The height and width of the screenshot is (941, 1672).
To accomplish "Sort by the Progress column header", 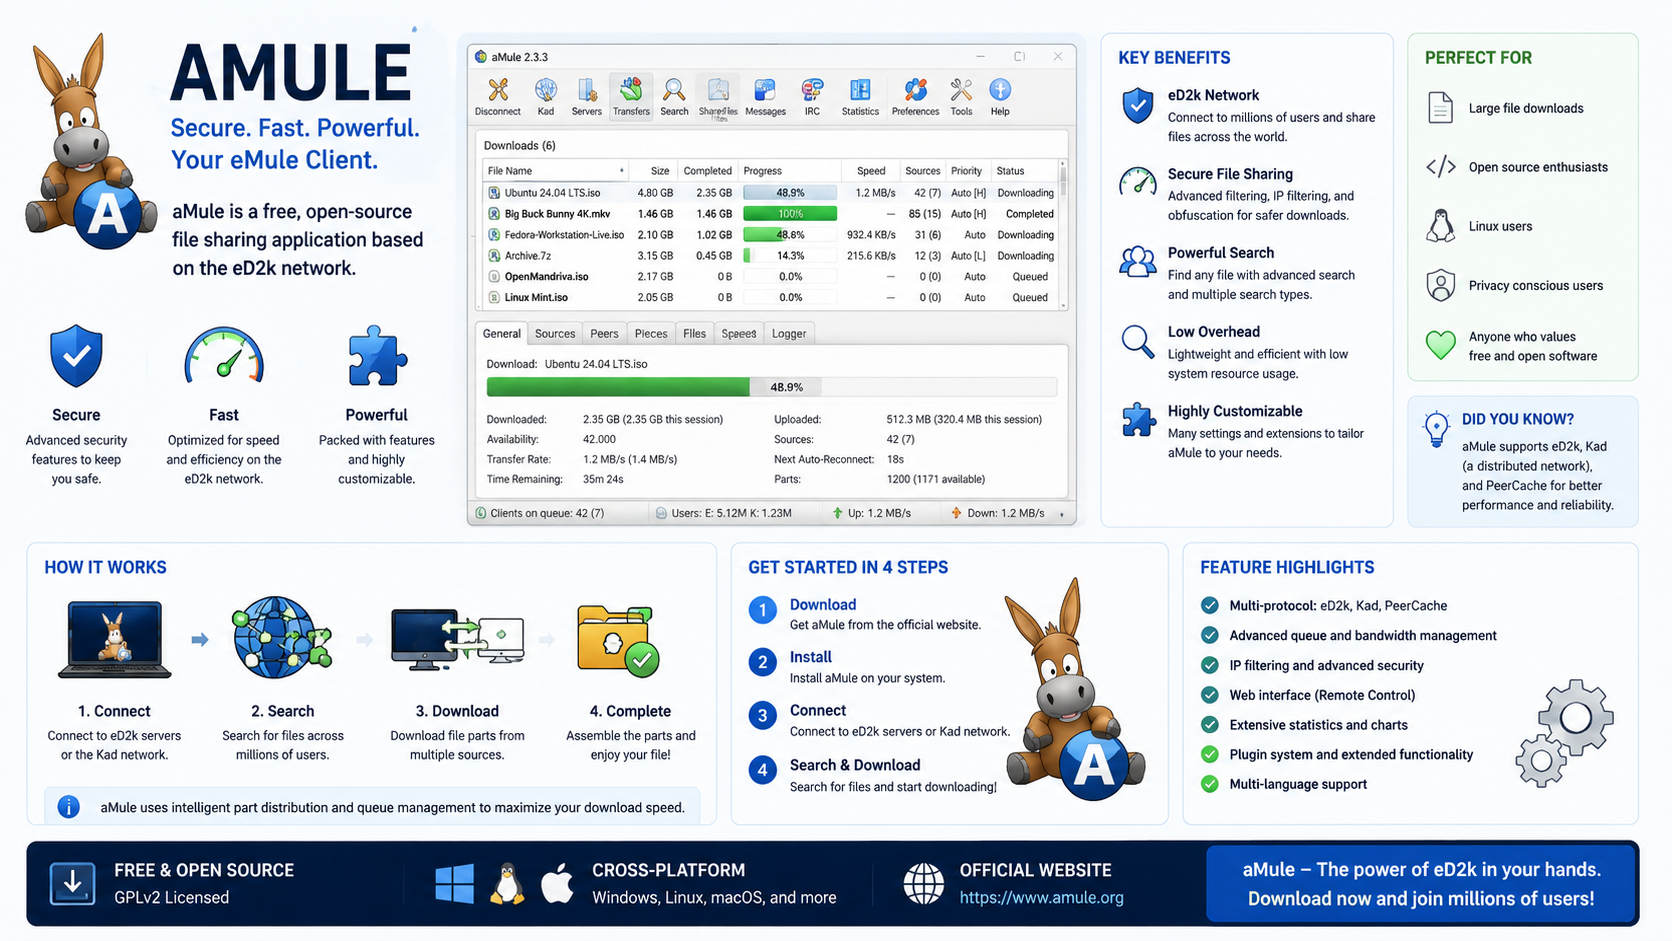I will pyautogui.click(x=790, y=171).
